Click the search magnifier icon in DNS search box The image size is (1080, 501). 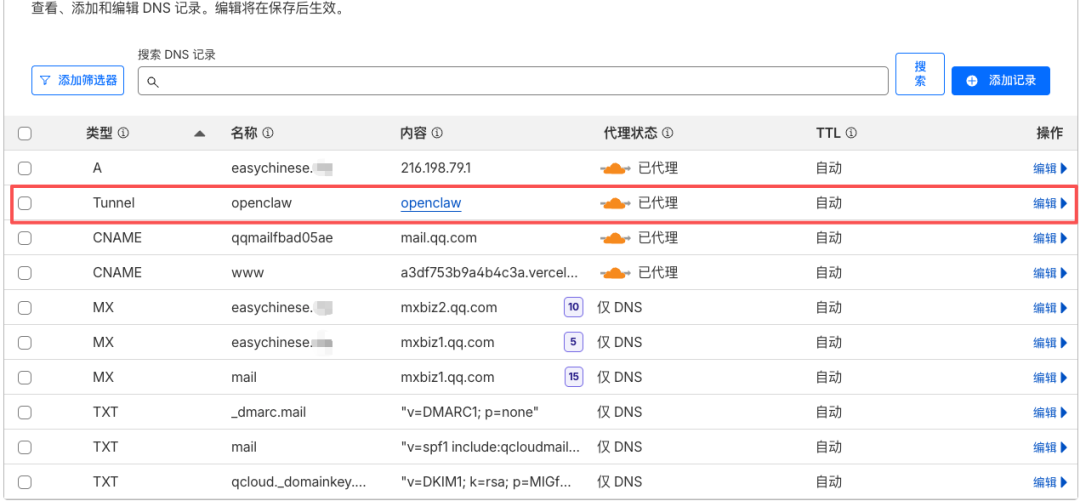(x=153, y=82)
